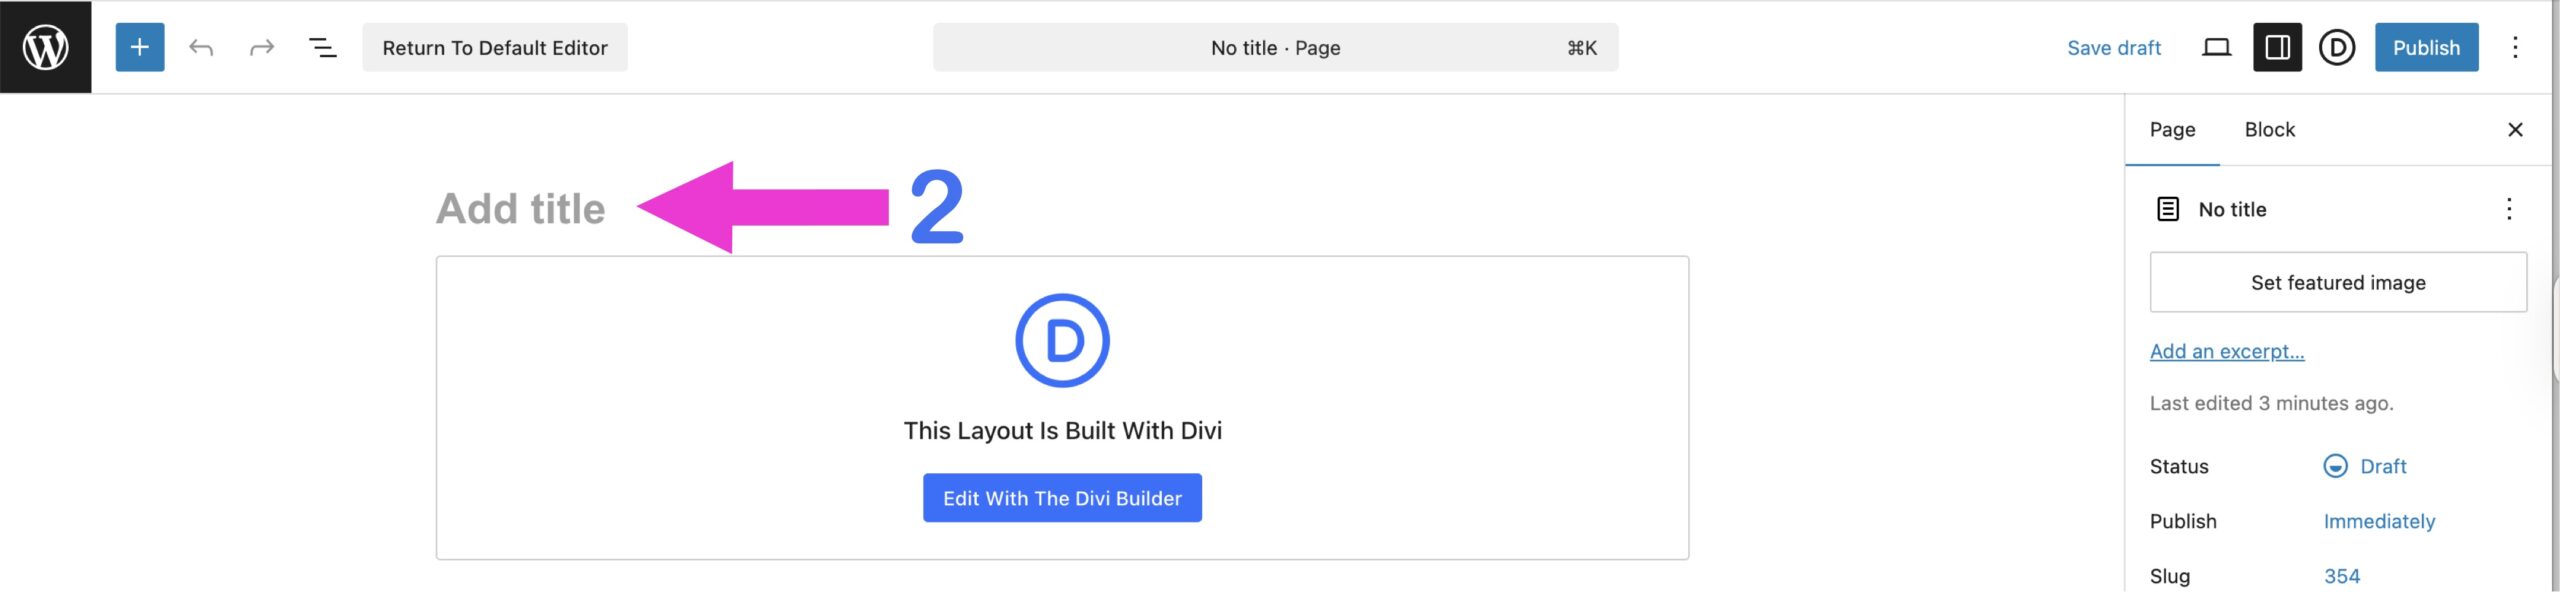
Task: Undo the last change
Action: (x=201, y=47)
